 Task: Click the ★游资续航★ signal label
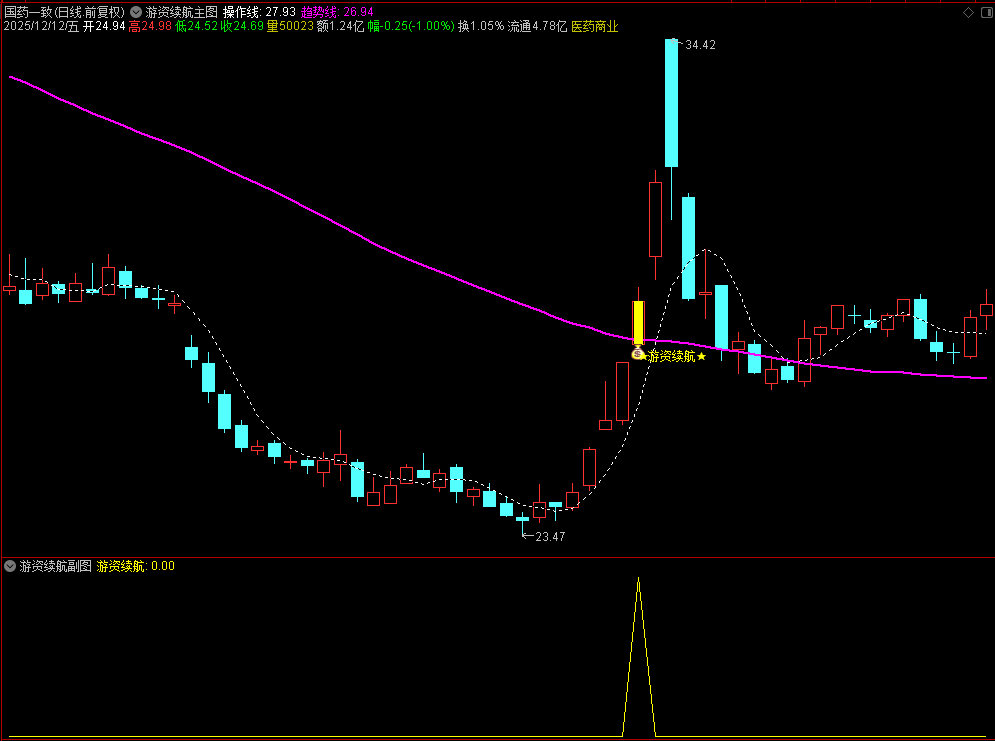tap(673, 357)
